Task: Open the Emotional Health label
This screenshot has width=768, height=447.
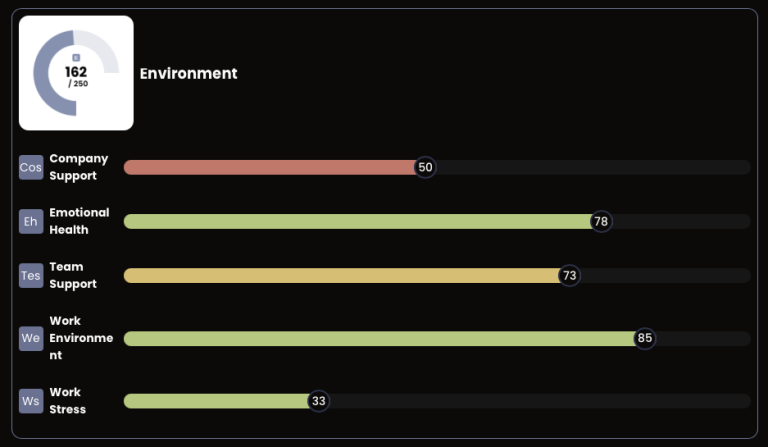Action: [79, 221]
